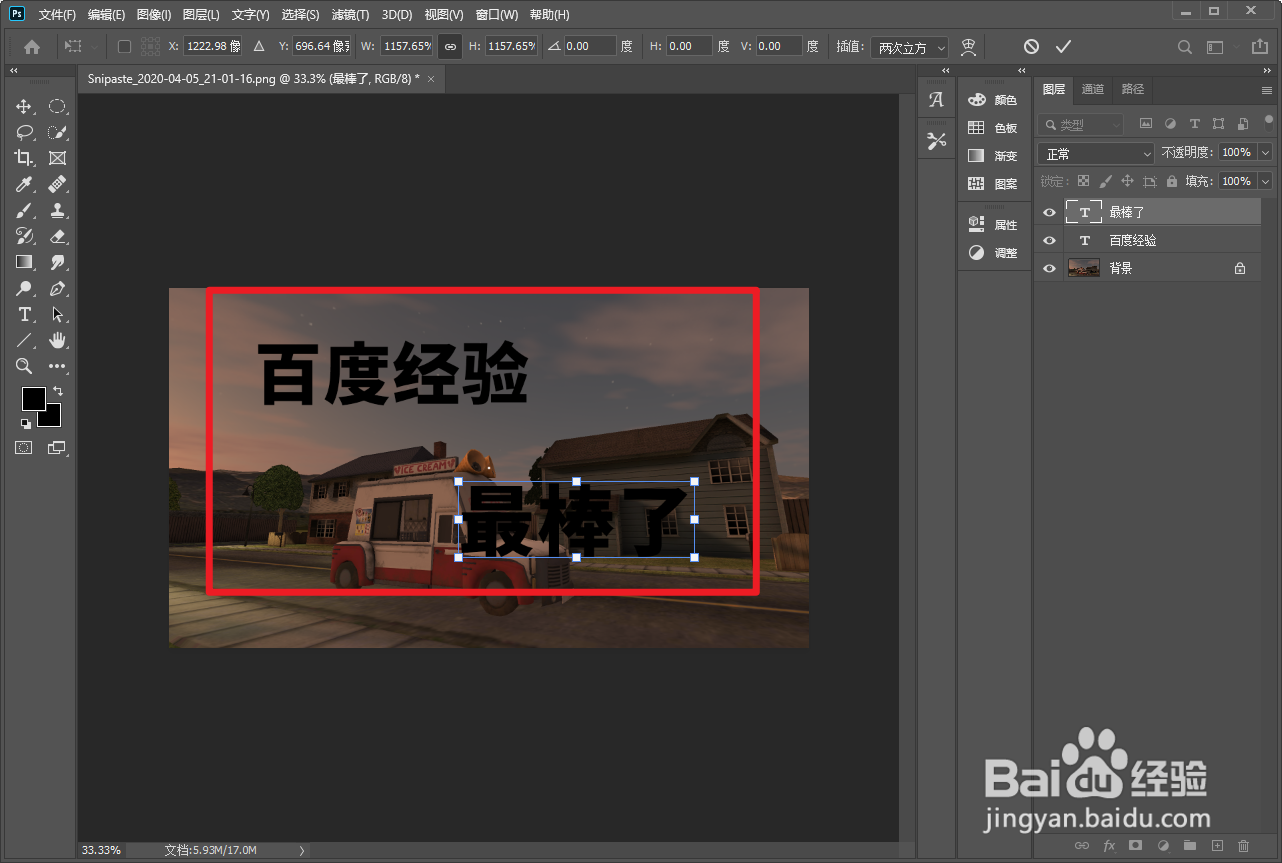Open the 渐变 panel
The height and width of the screenshot is (863, 1282).
992,156
